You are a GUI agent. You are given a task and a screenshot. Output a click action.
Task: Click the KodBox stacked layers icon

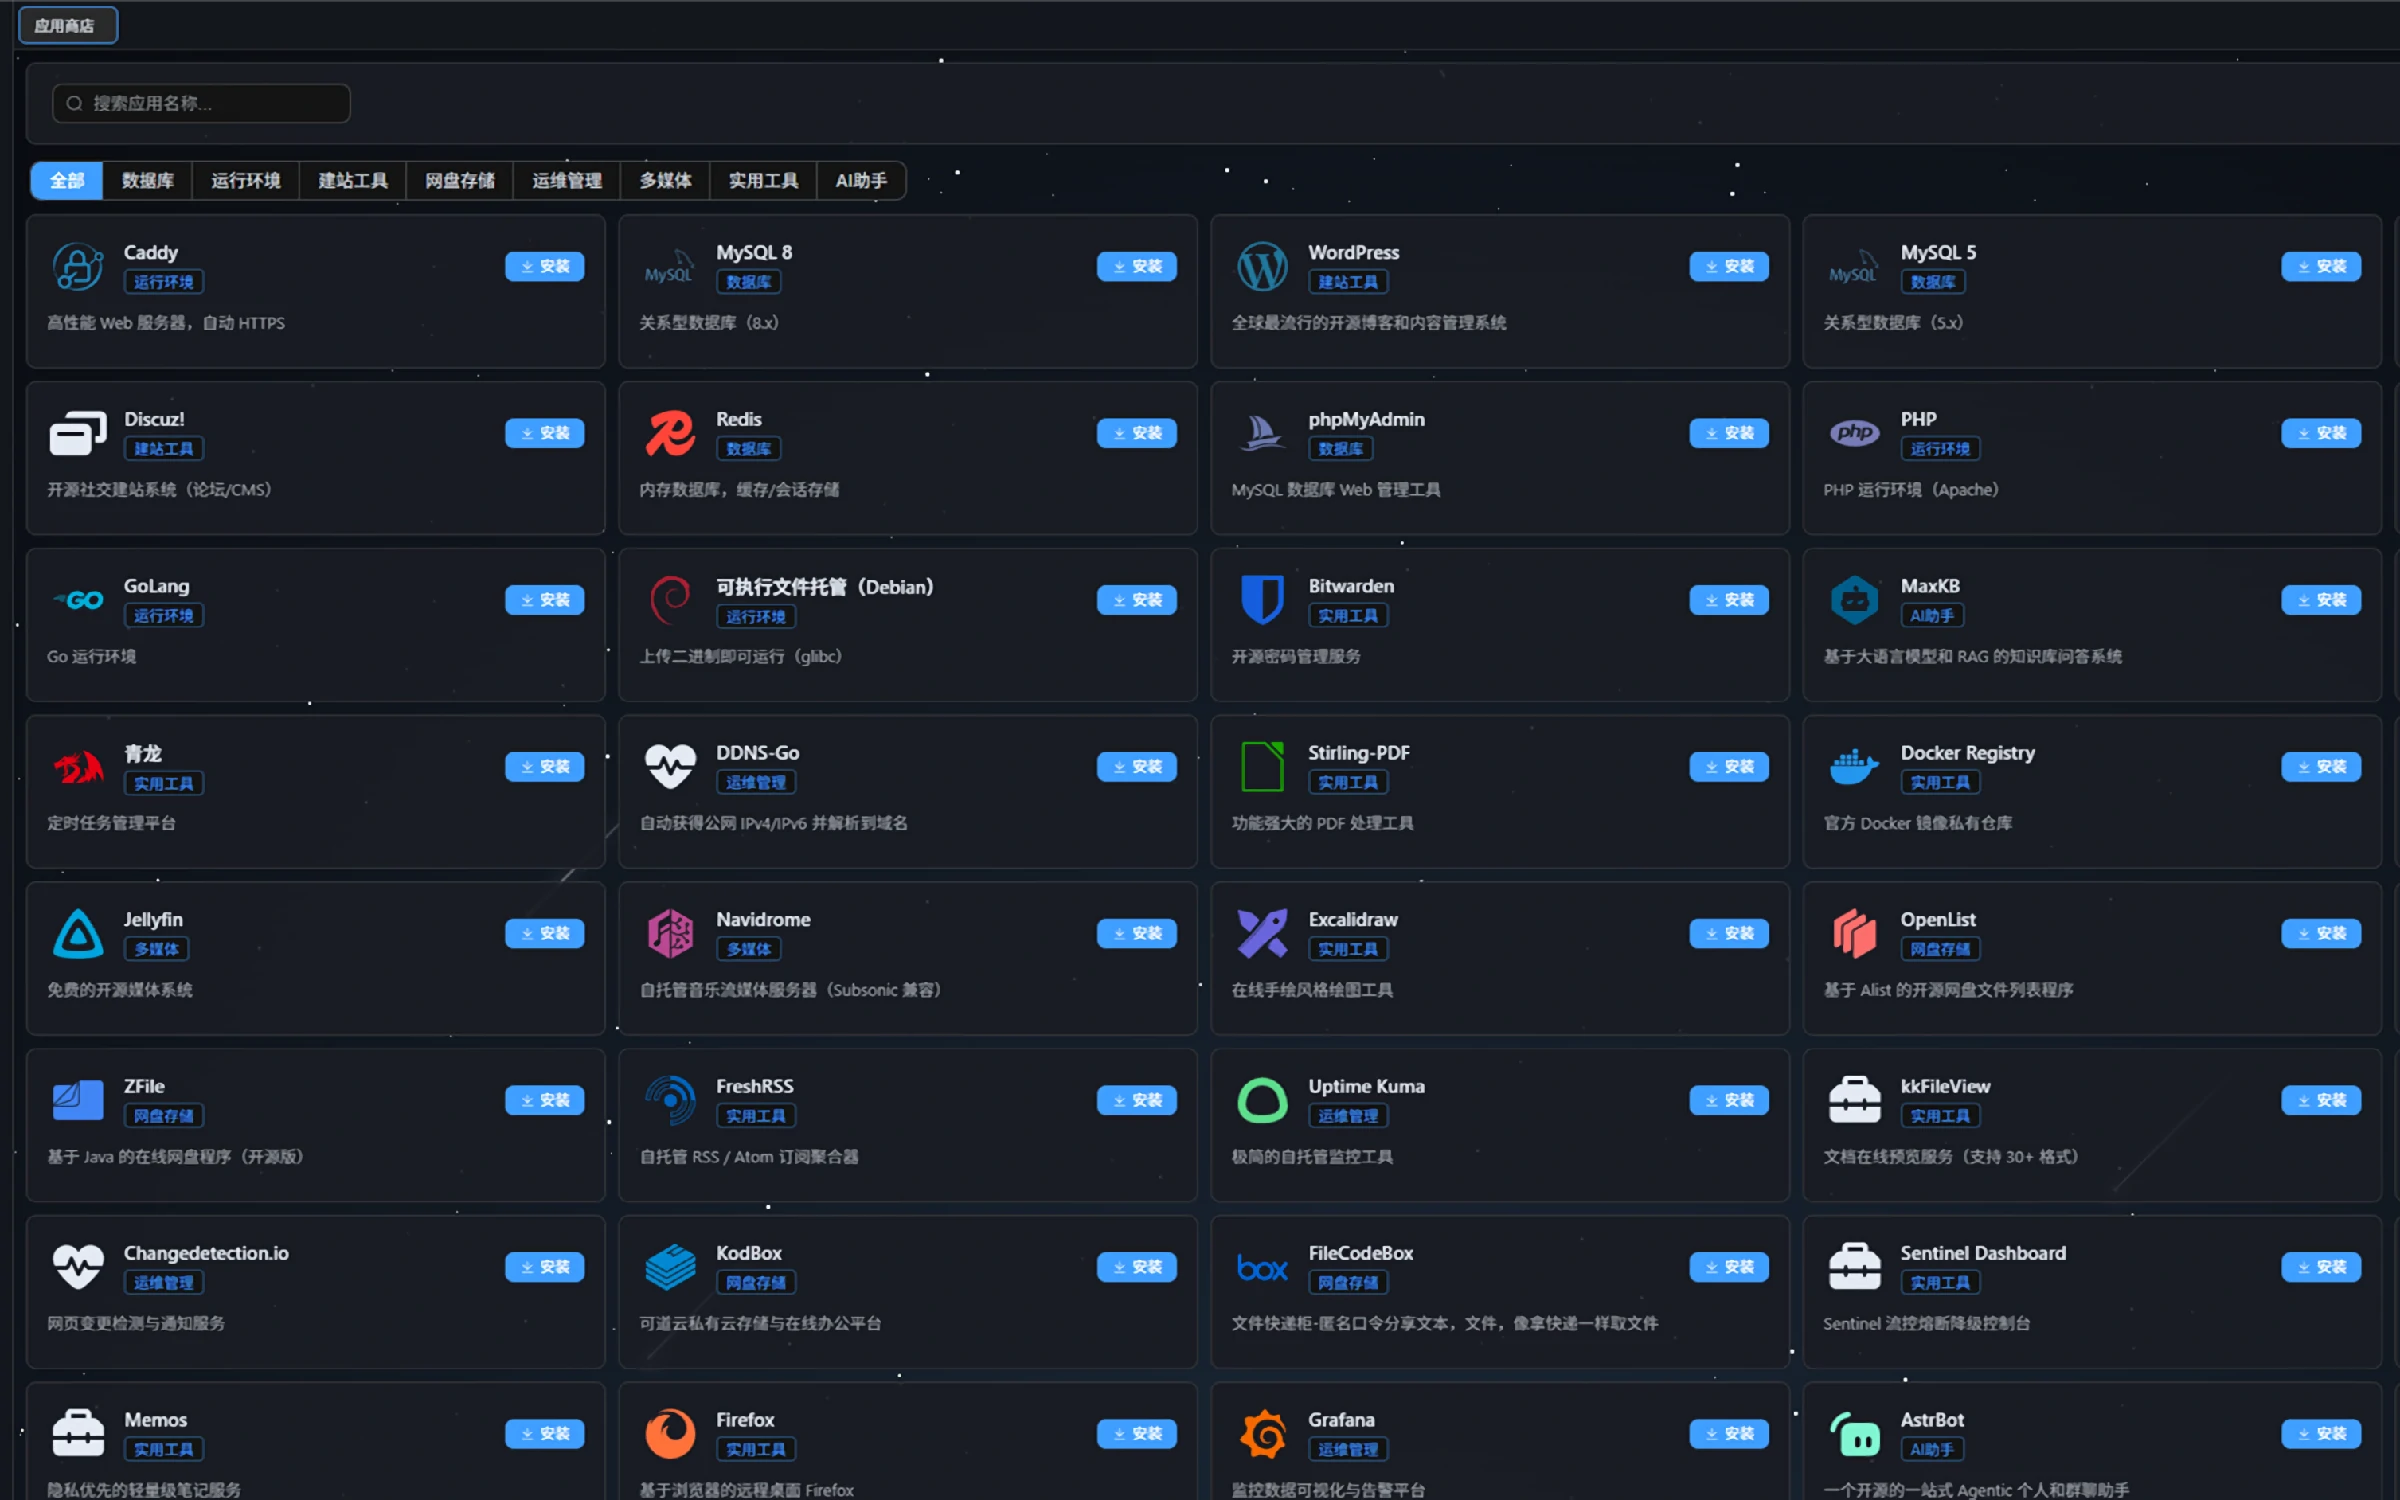[x=670, y=1268]
